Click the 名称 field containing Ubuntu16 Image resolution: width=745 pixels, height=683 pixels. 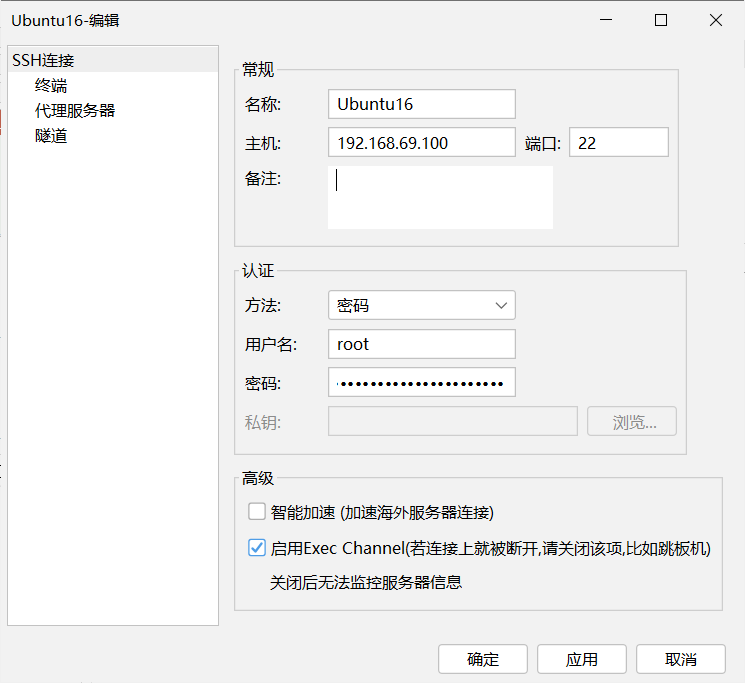[421, 104]
